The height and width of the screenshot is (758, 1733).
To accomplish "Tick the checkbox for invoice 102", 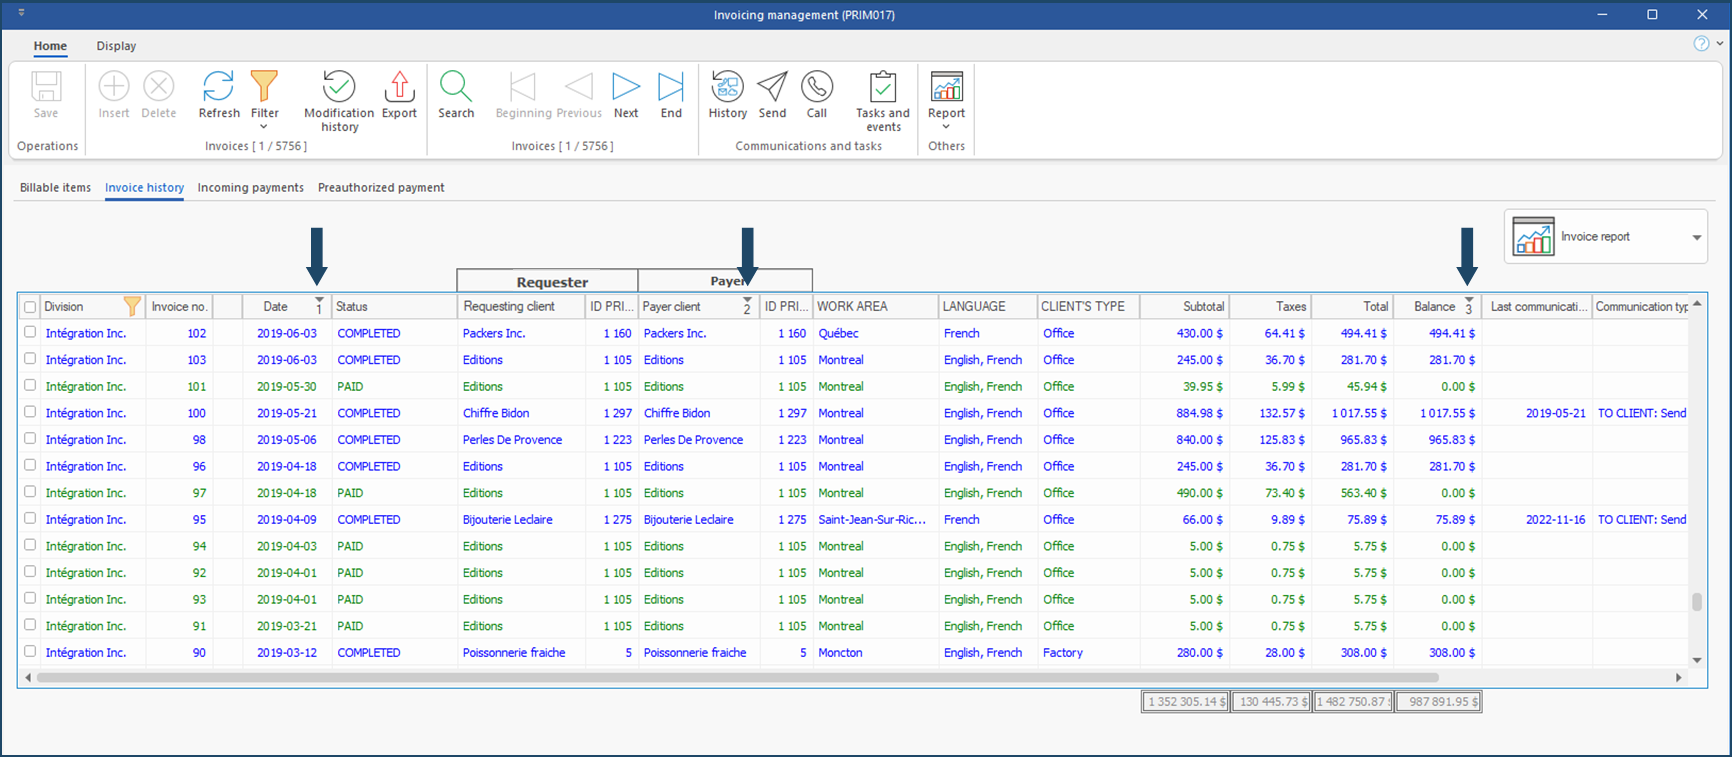I will click(30, 333).
